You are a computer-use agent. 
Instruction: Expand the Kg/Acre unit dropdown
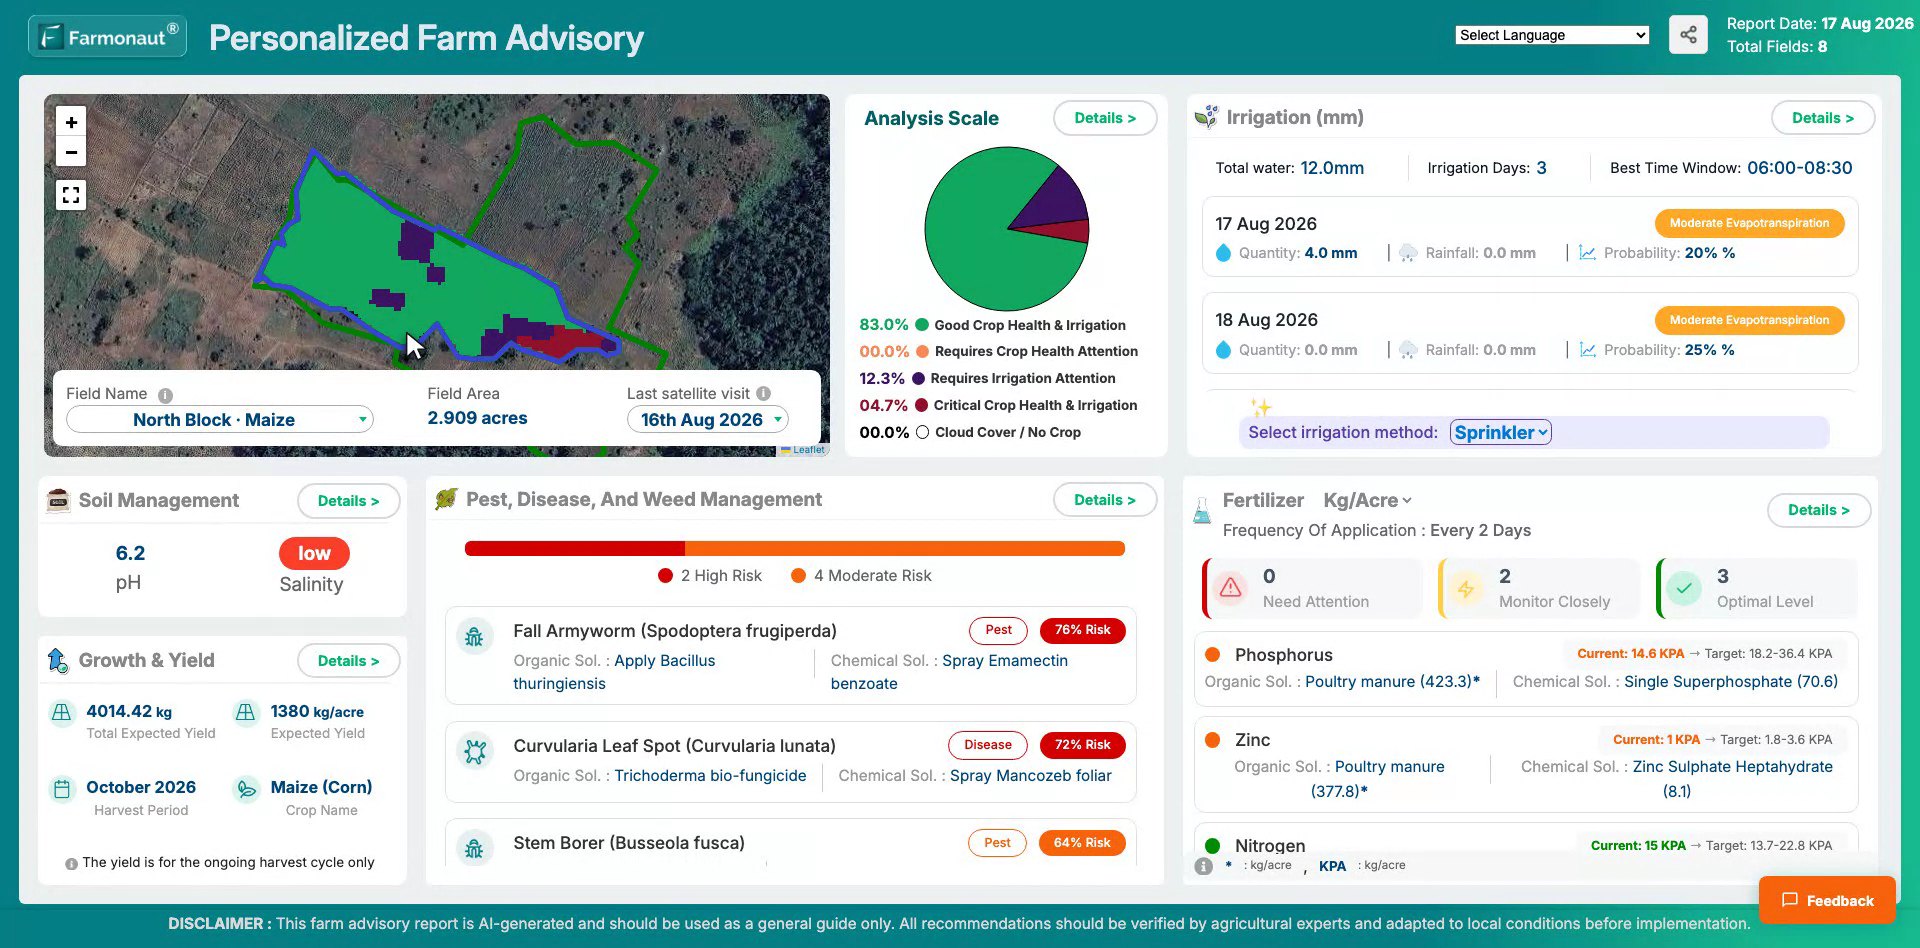(x=1368, y=500)
